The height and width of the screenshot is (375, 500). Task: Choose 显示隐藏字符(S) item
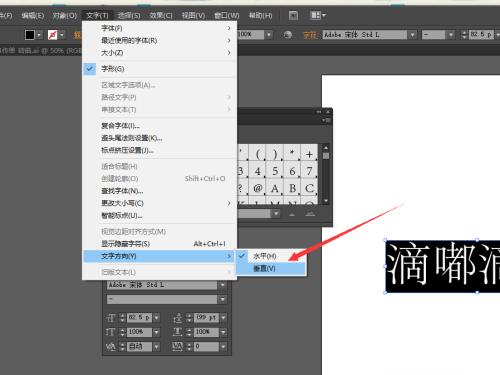point(159,244)
